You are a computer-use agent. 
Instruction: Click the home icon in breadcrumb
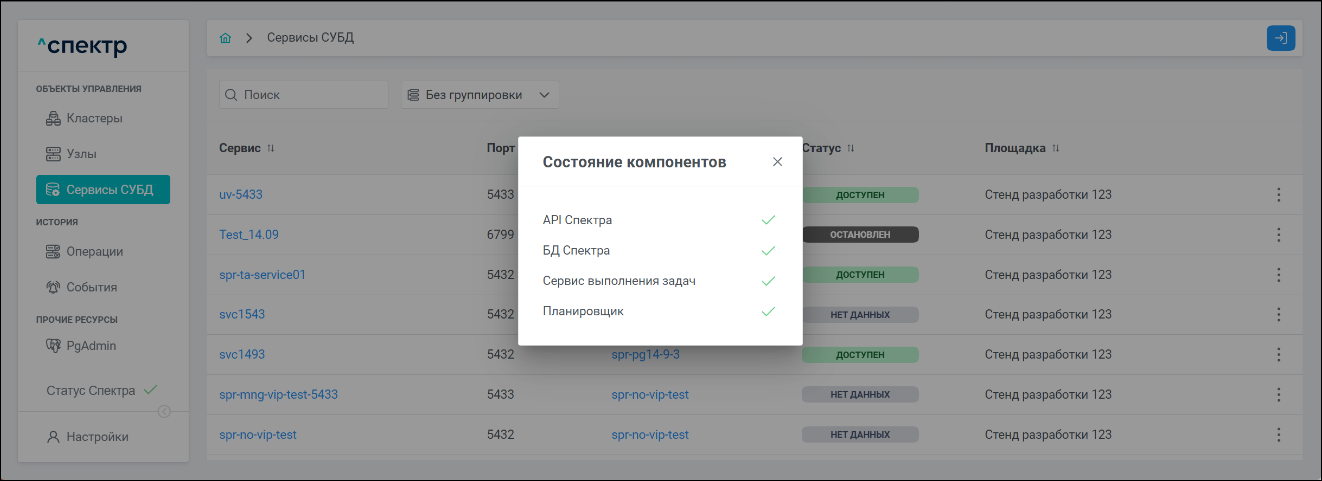[x=225, y=38]
